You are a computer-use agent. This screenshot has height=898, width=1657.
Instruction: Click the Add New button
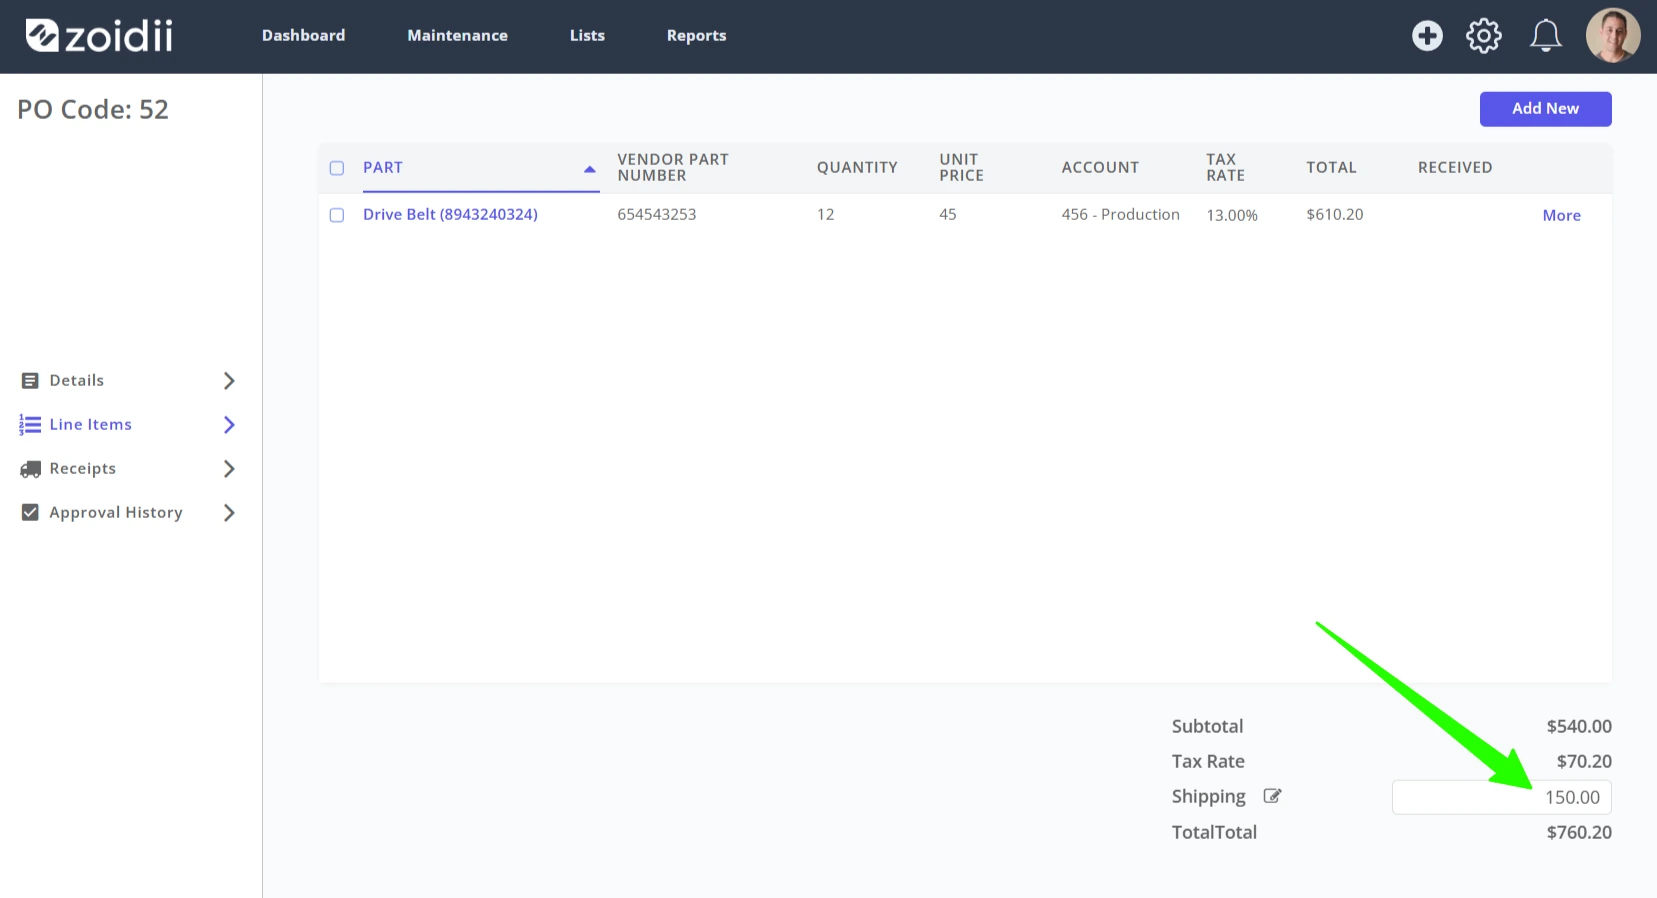1546,109
